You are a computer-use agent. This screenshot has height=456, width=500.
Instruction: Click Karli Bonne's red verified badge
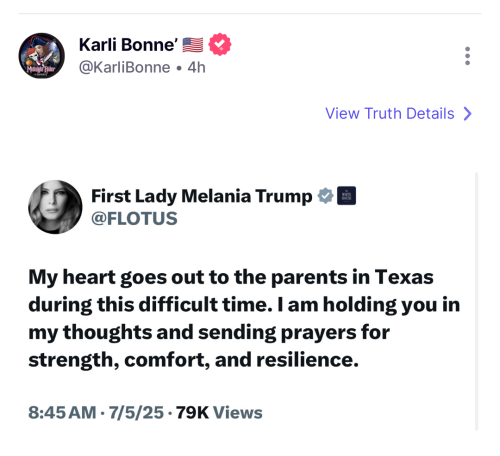tap(220, 44)
